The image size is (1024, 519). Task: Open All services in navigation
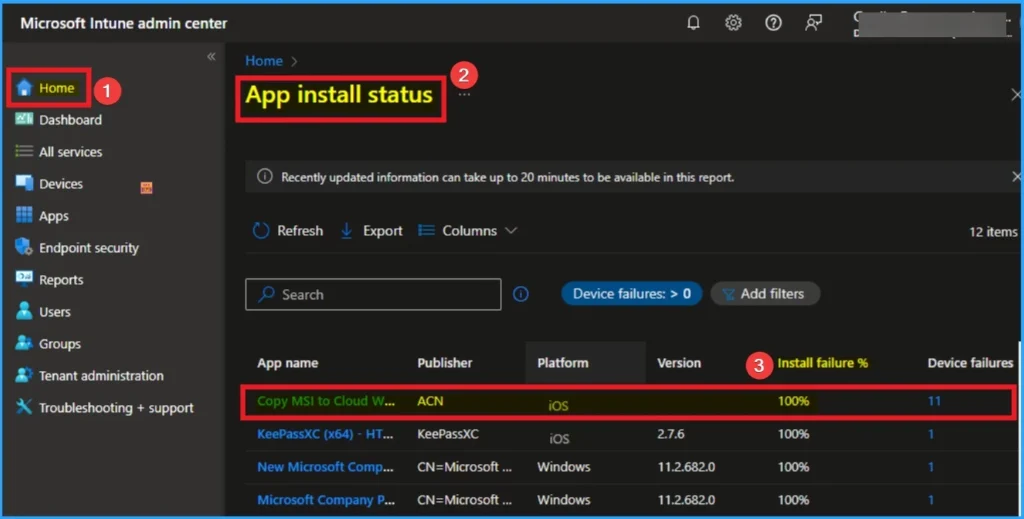[71, 152]
